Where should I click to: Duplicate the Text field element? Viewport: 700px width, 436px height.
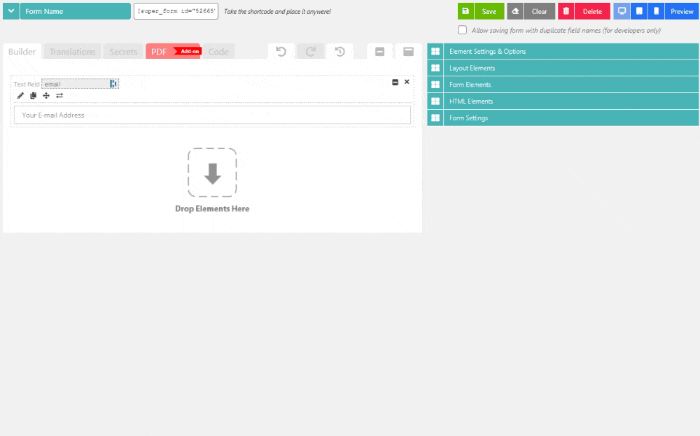[33, 96]
